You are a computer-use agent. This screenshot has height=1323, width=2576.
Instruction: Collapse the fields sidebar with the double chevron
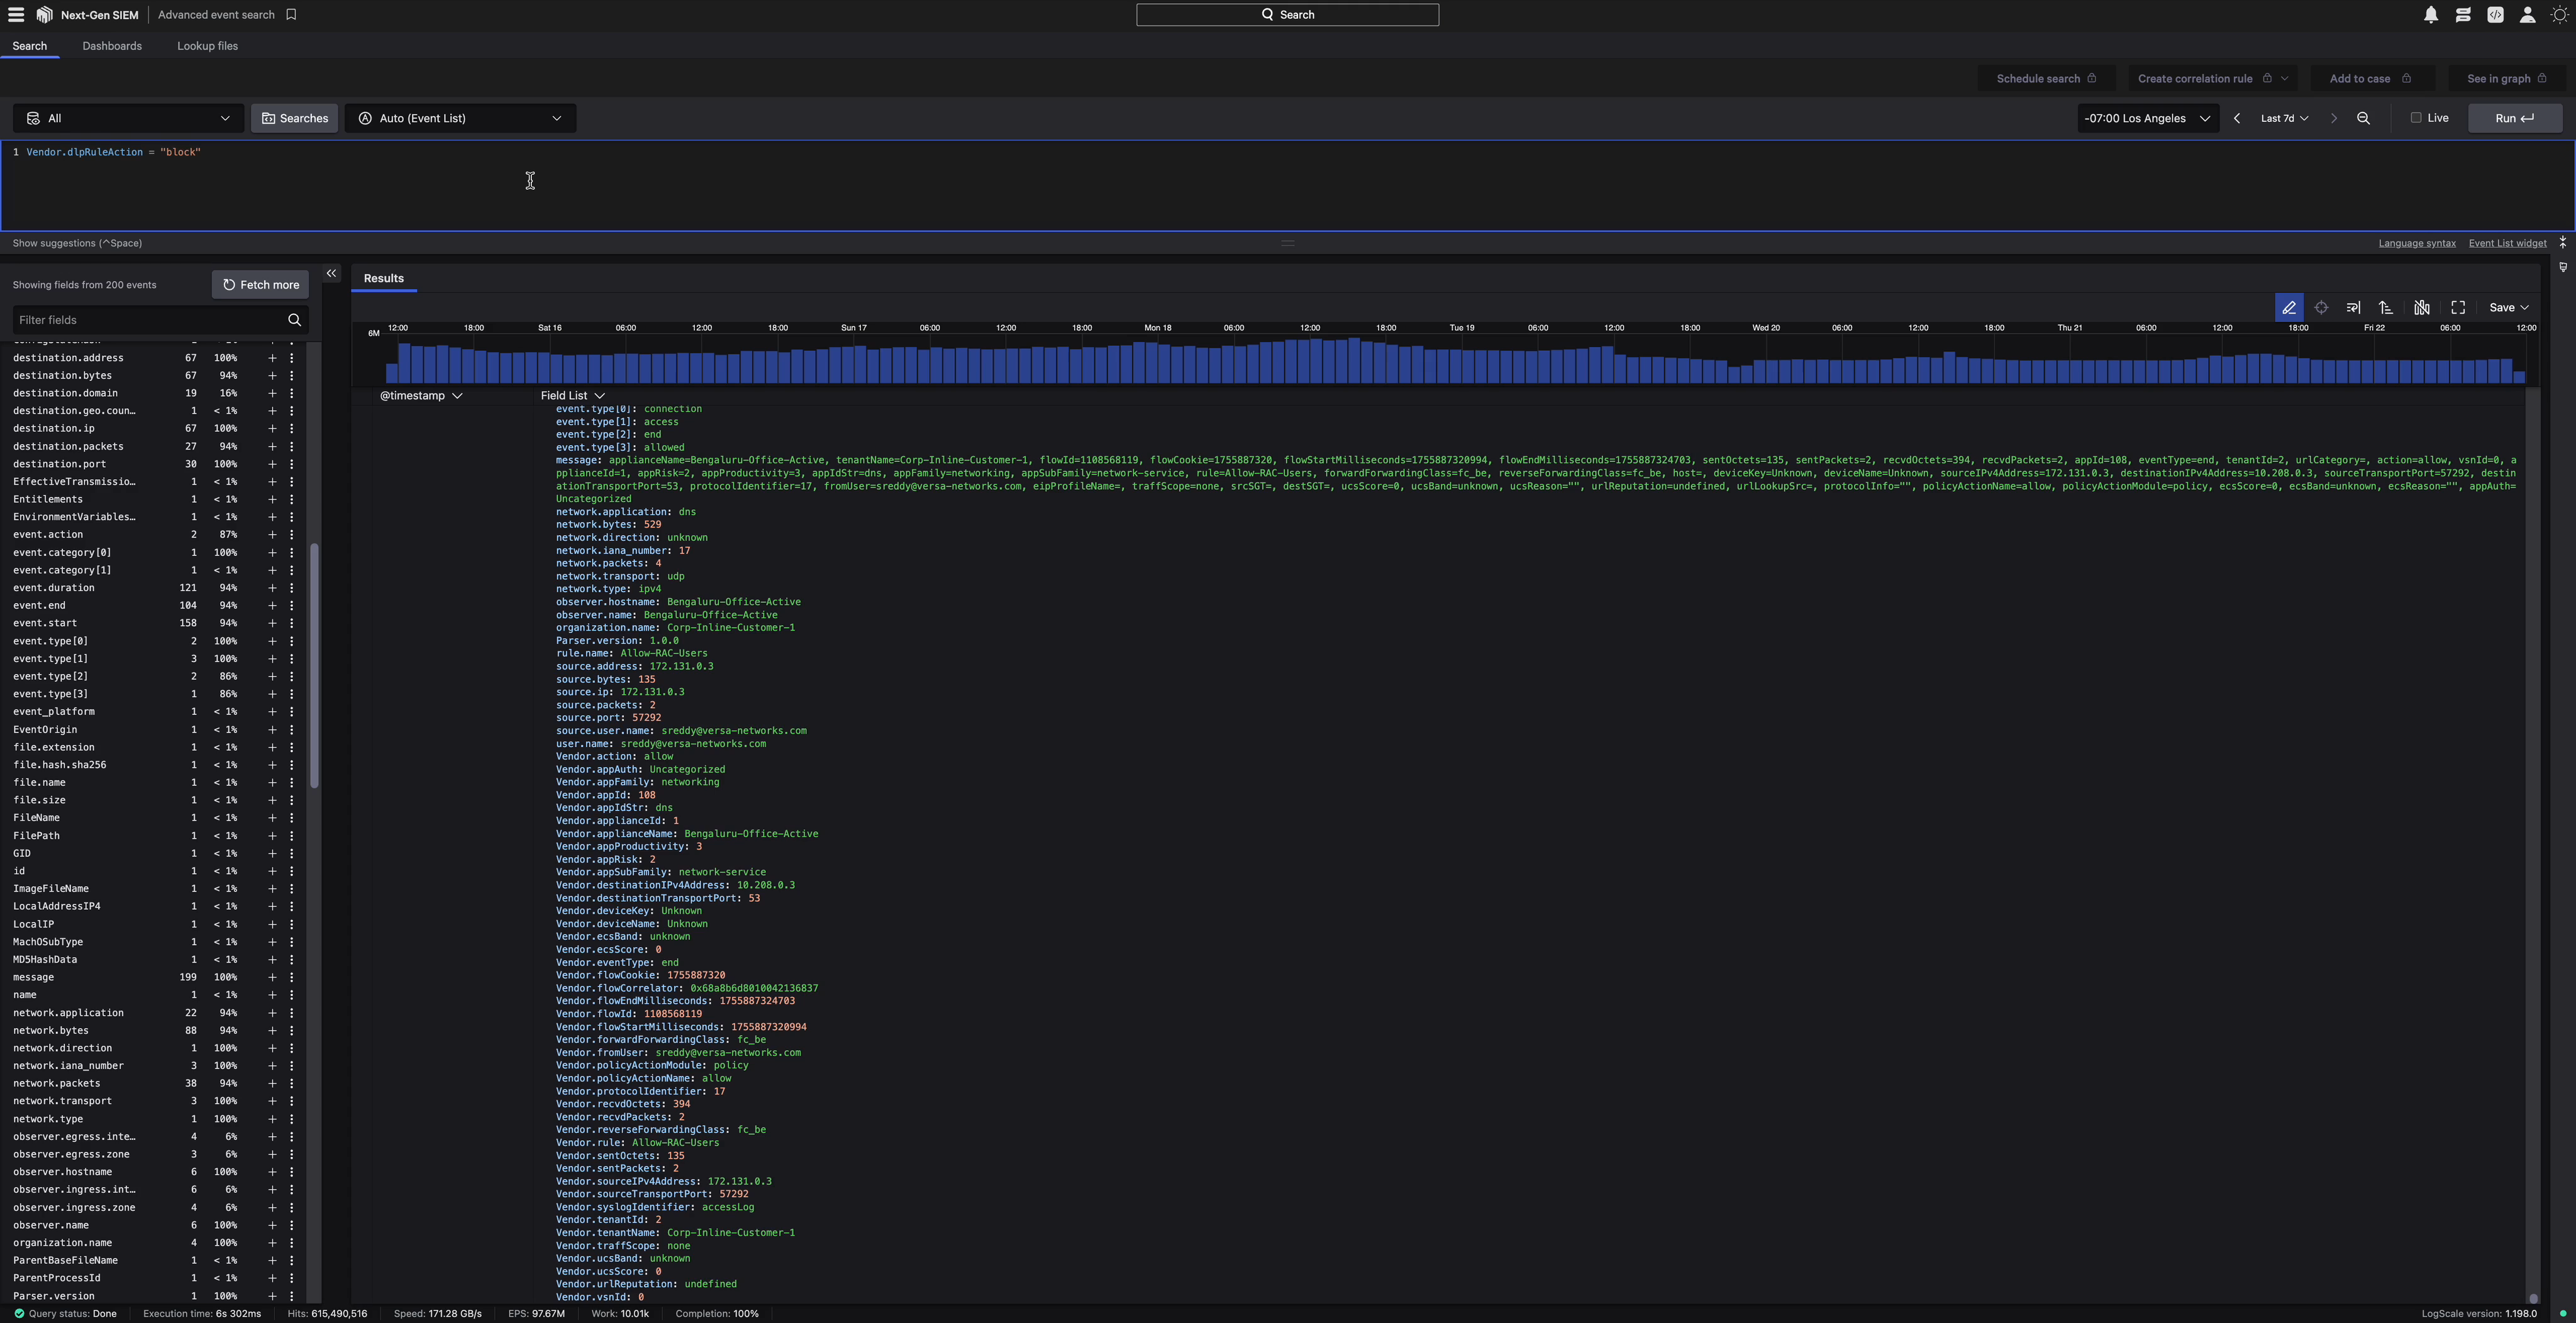tap(331, 273)
